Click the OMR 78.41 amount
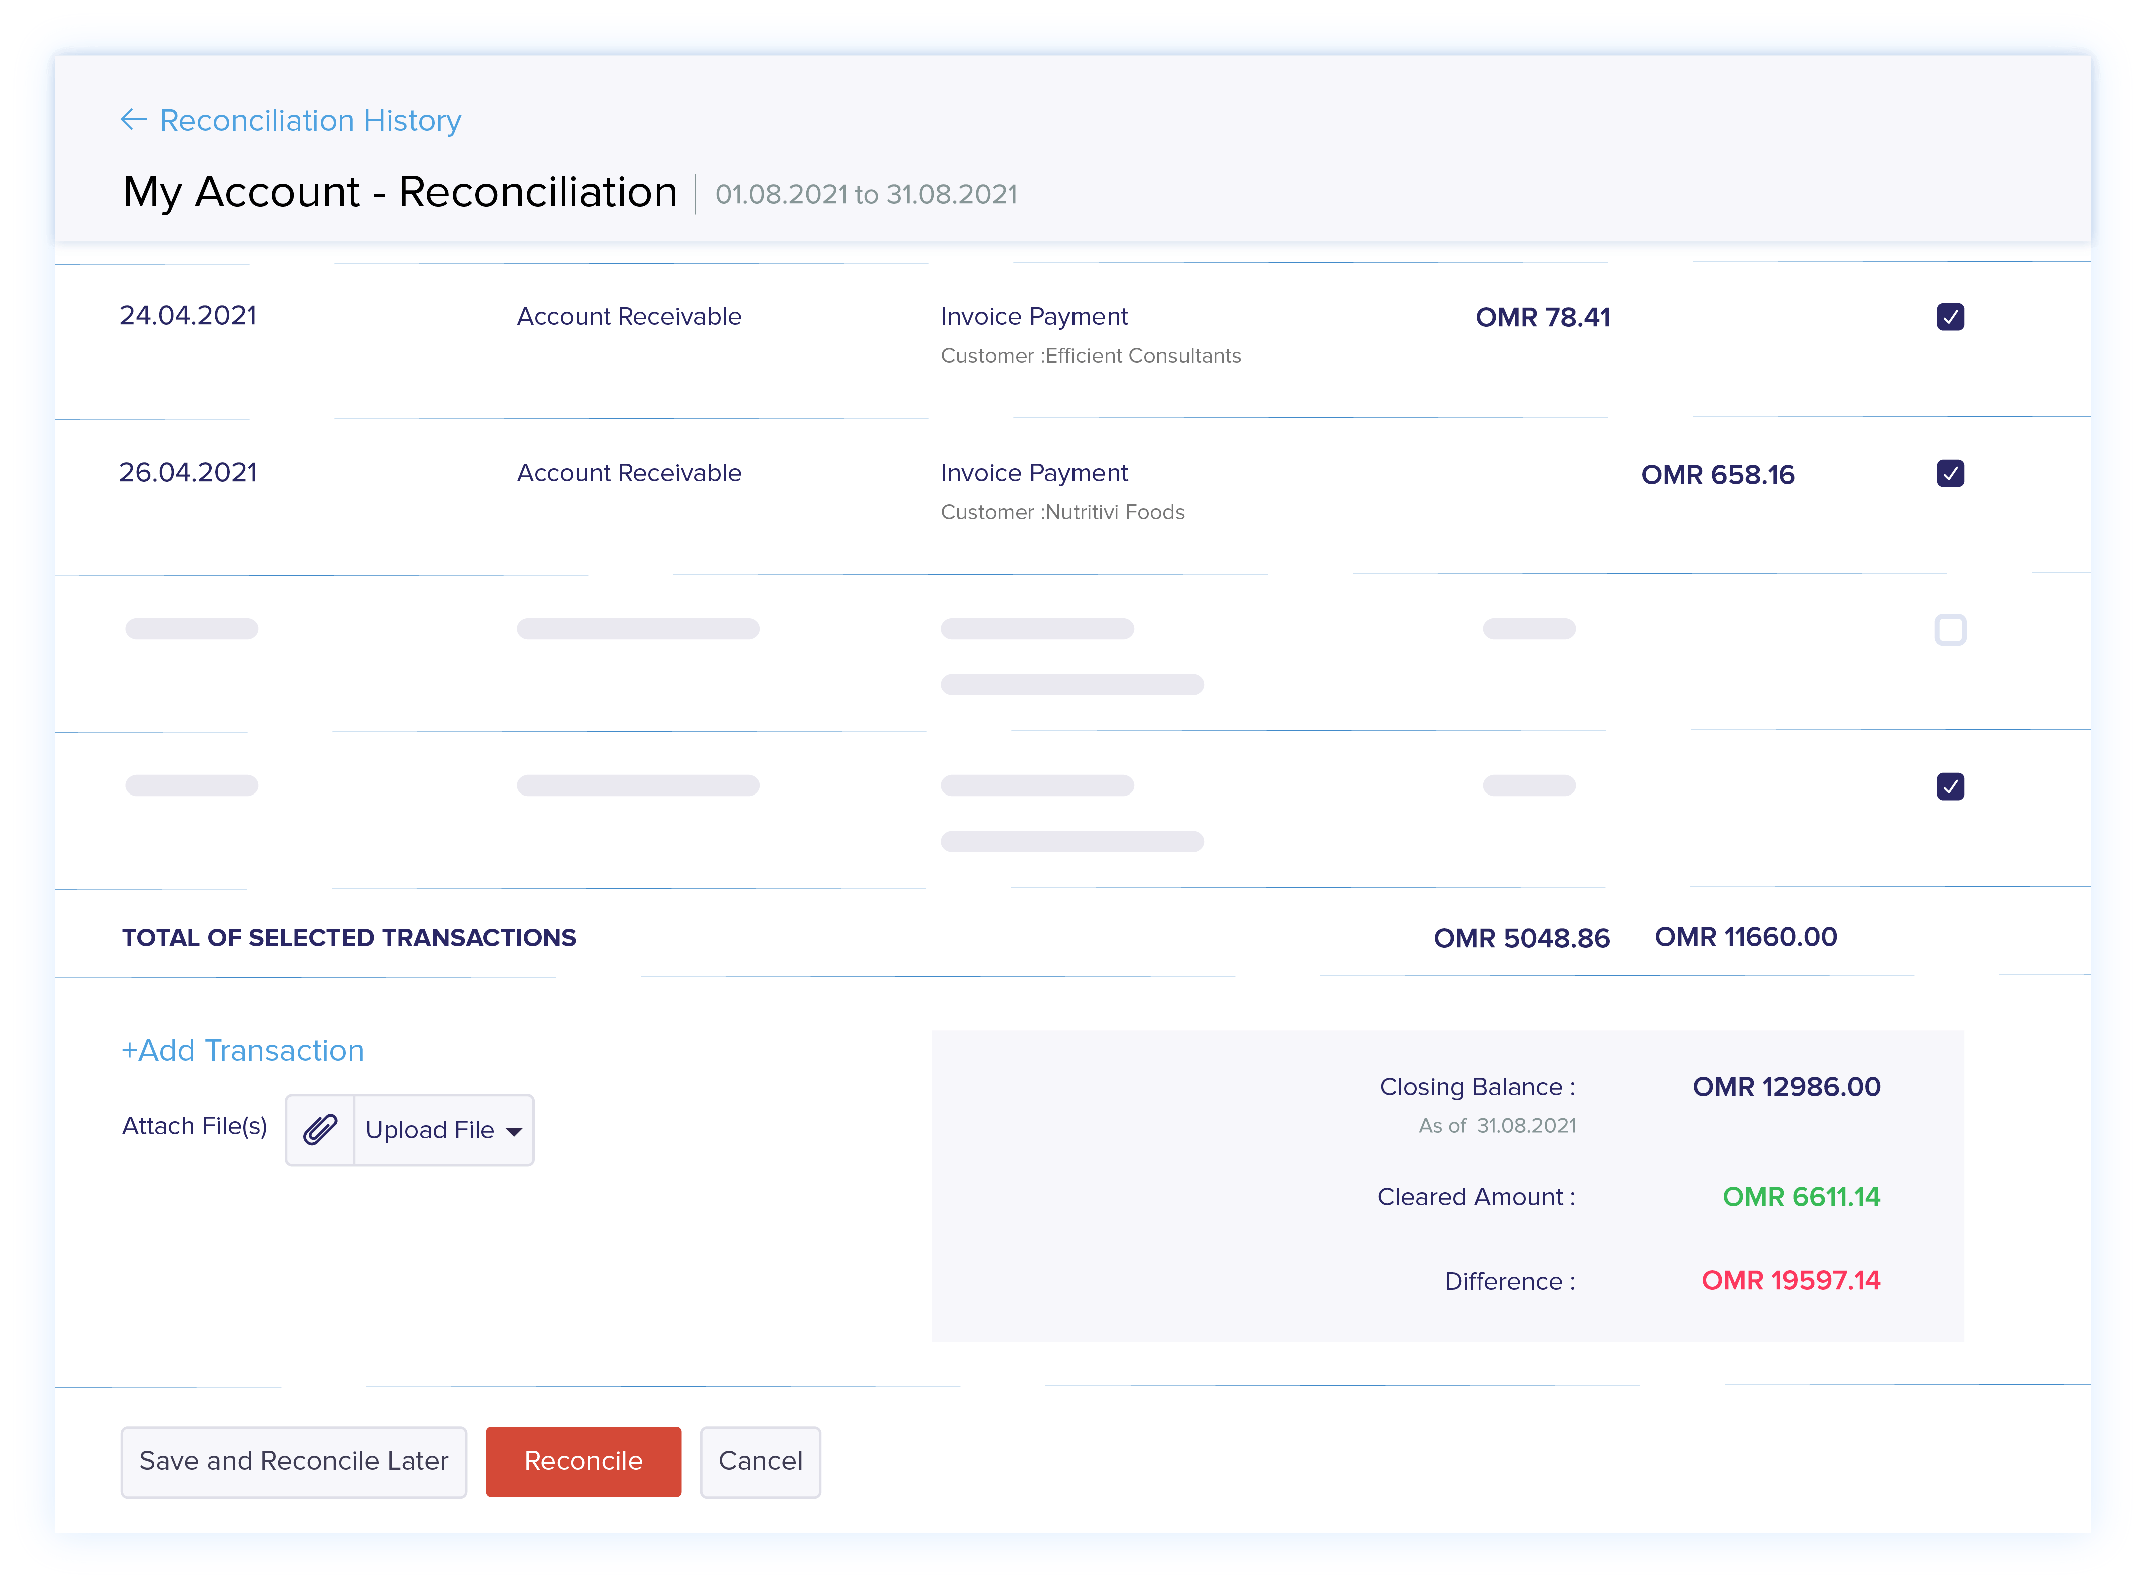Screen dimensions: 2145x1587 coord(1543,318)
